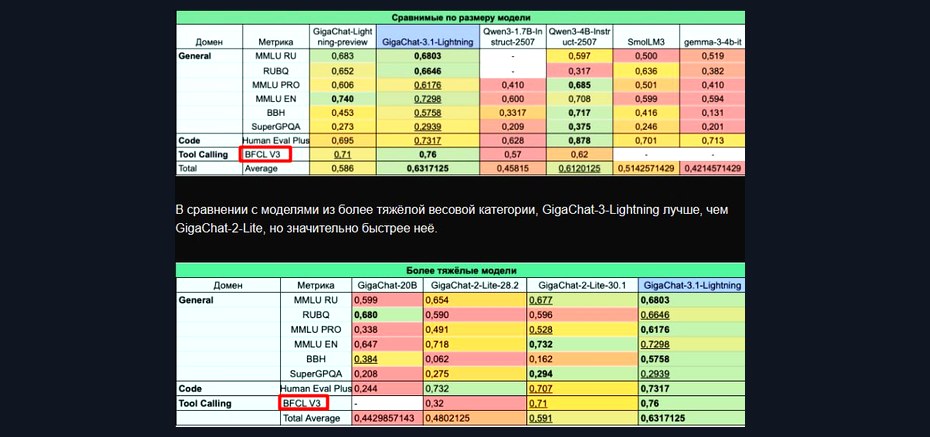This screenshot has height=437, width=930.
Task: Select the cell with value 0,062
Action: pos(474,359)
